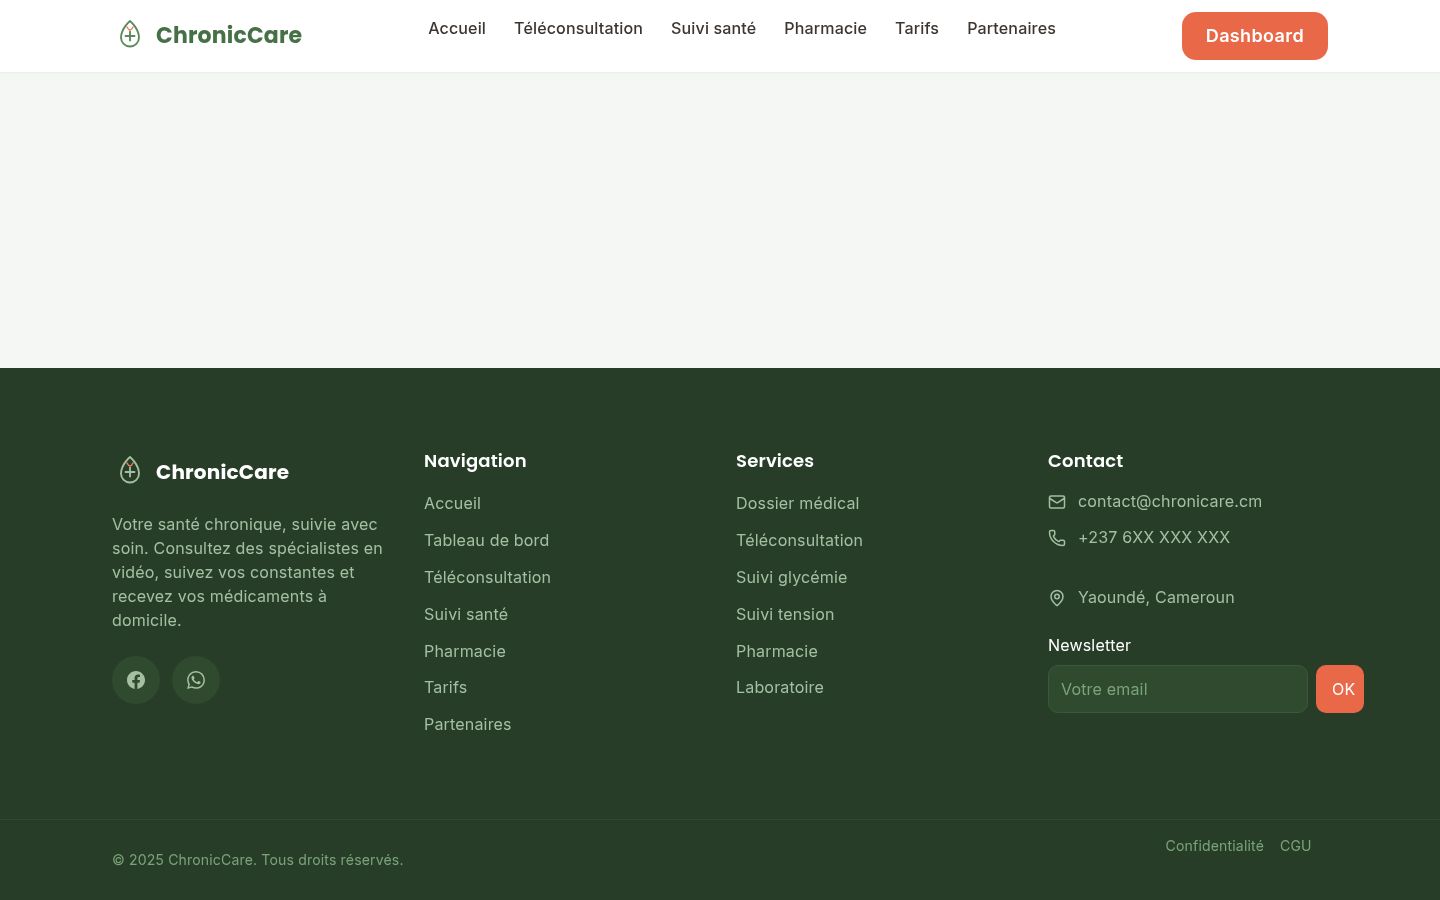Click the Navigation footer heading
1440x900 pixels.
click(475, 461)
